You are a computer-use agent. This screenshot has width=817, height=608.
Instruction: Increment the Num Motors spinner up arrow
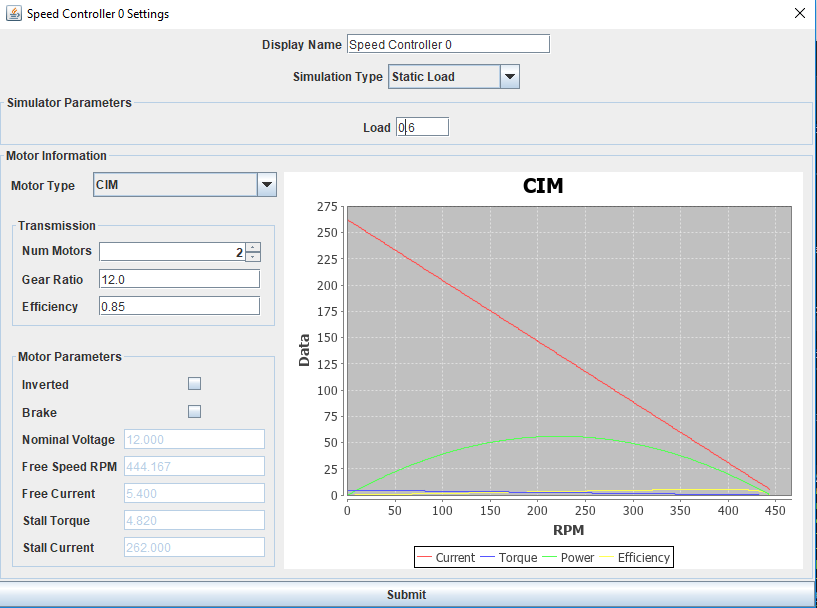(253, 247)
